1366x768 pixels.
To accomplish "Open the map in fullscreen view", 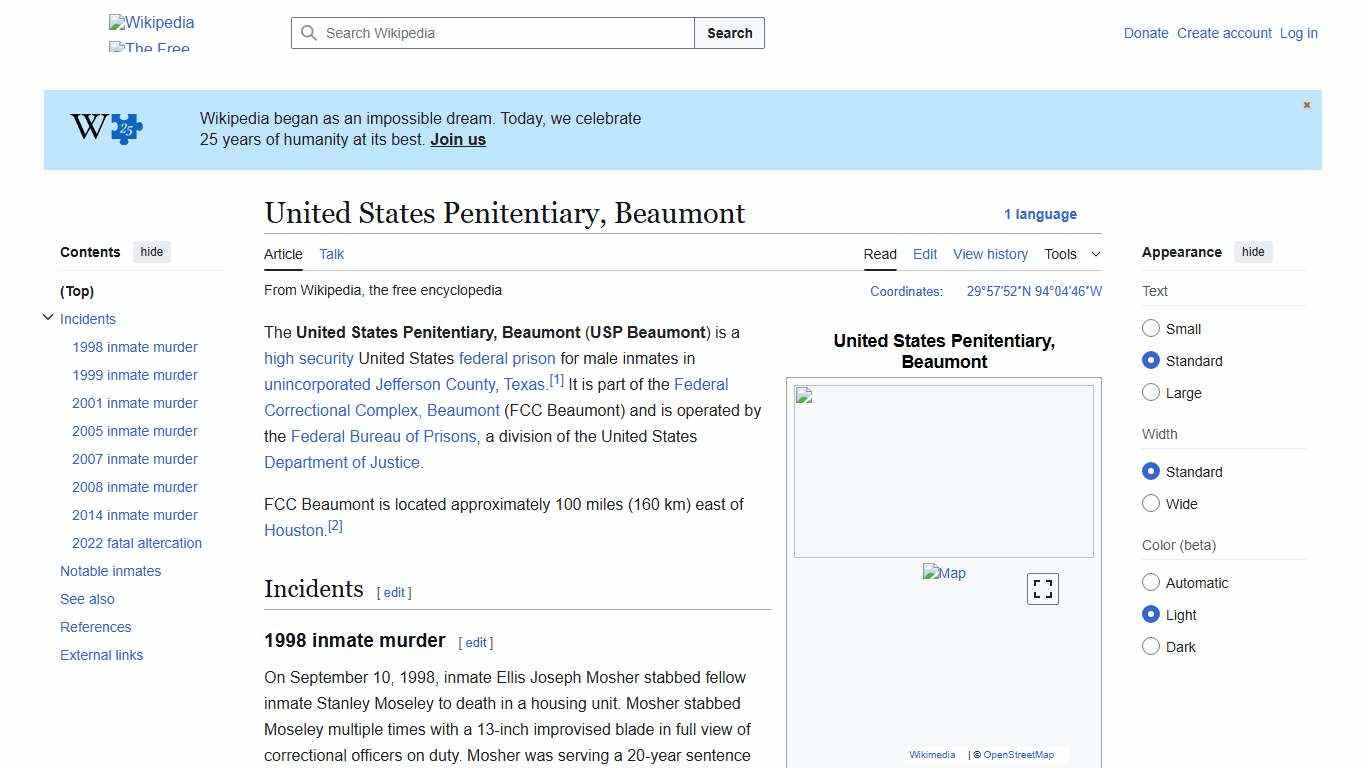I will (1042, 589).
